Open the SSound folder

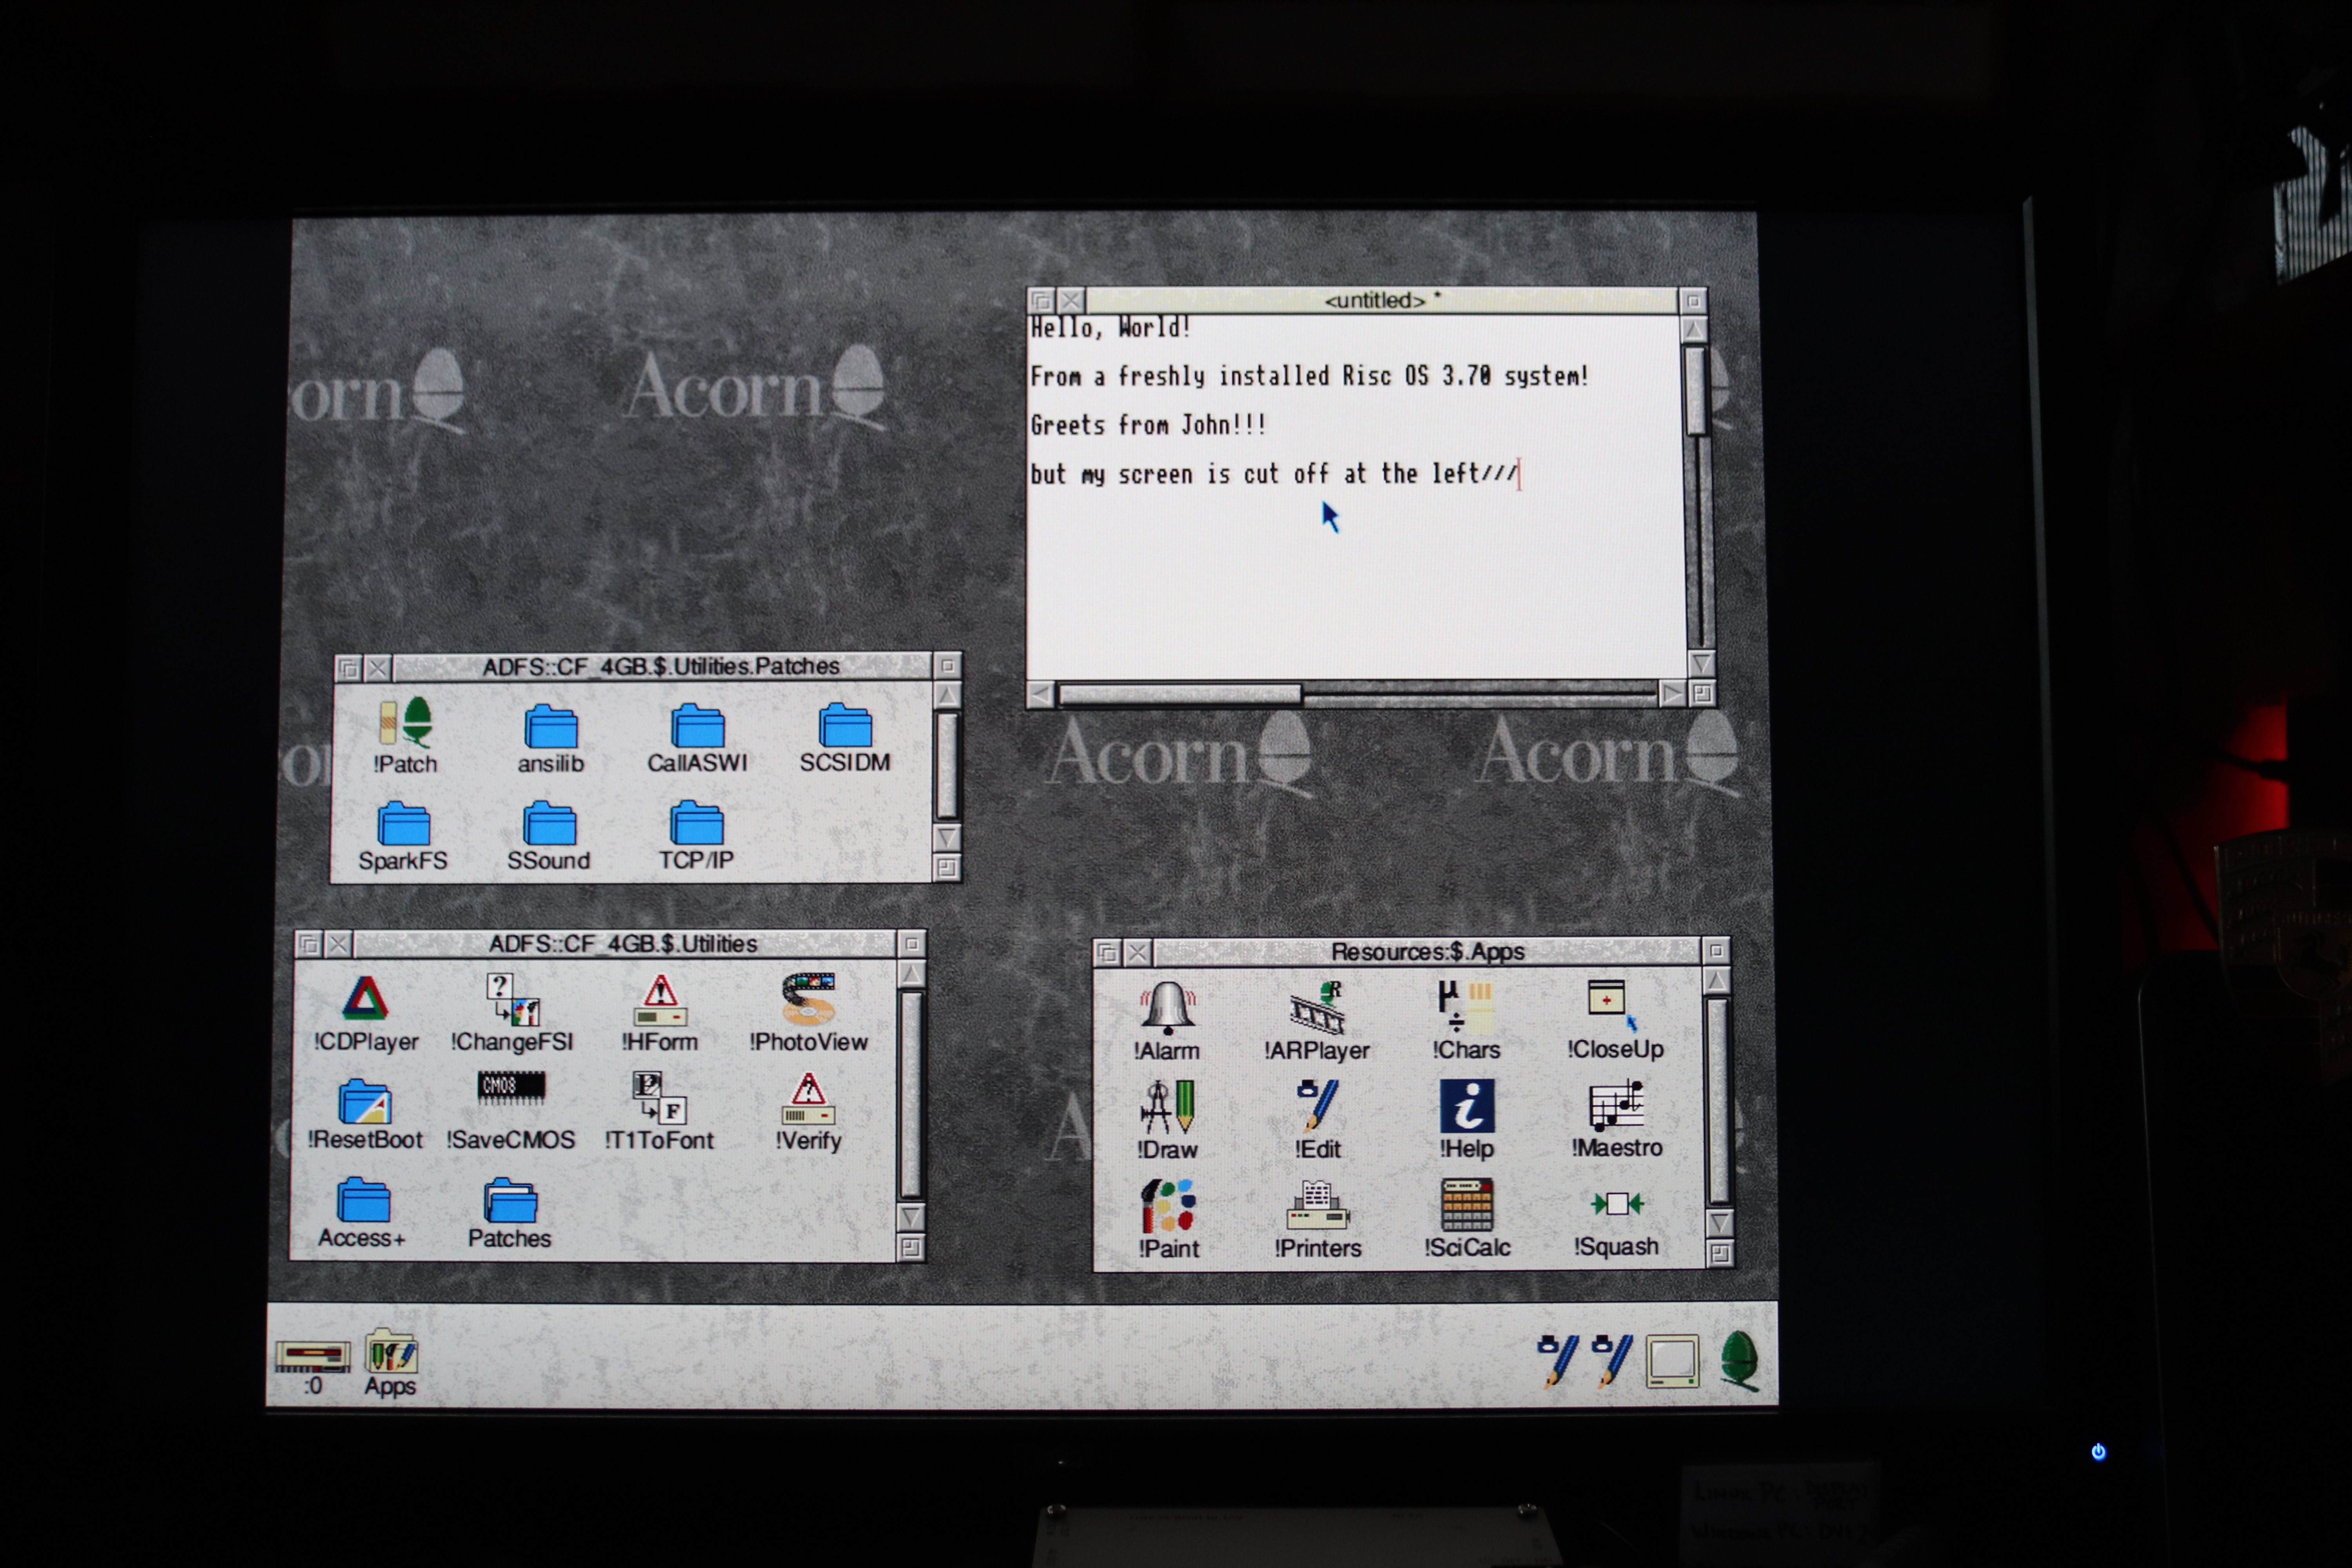click(x=549, y=836)
